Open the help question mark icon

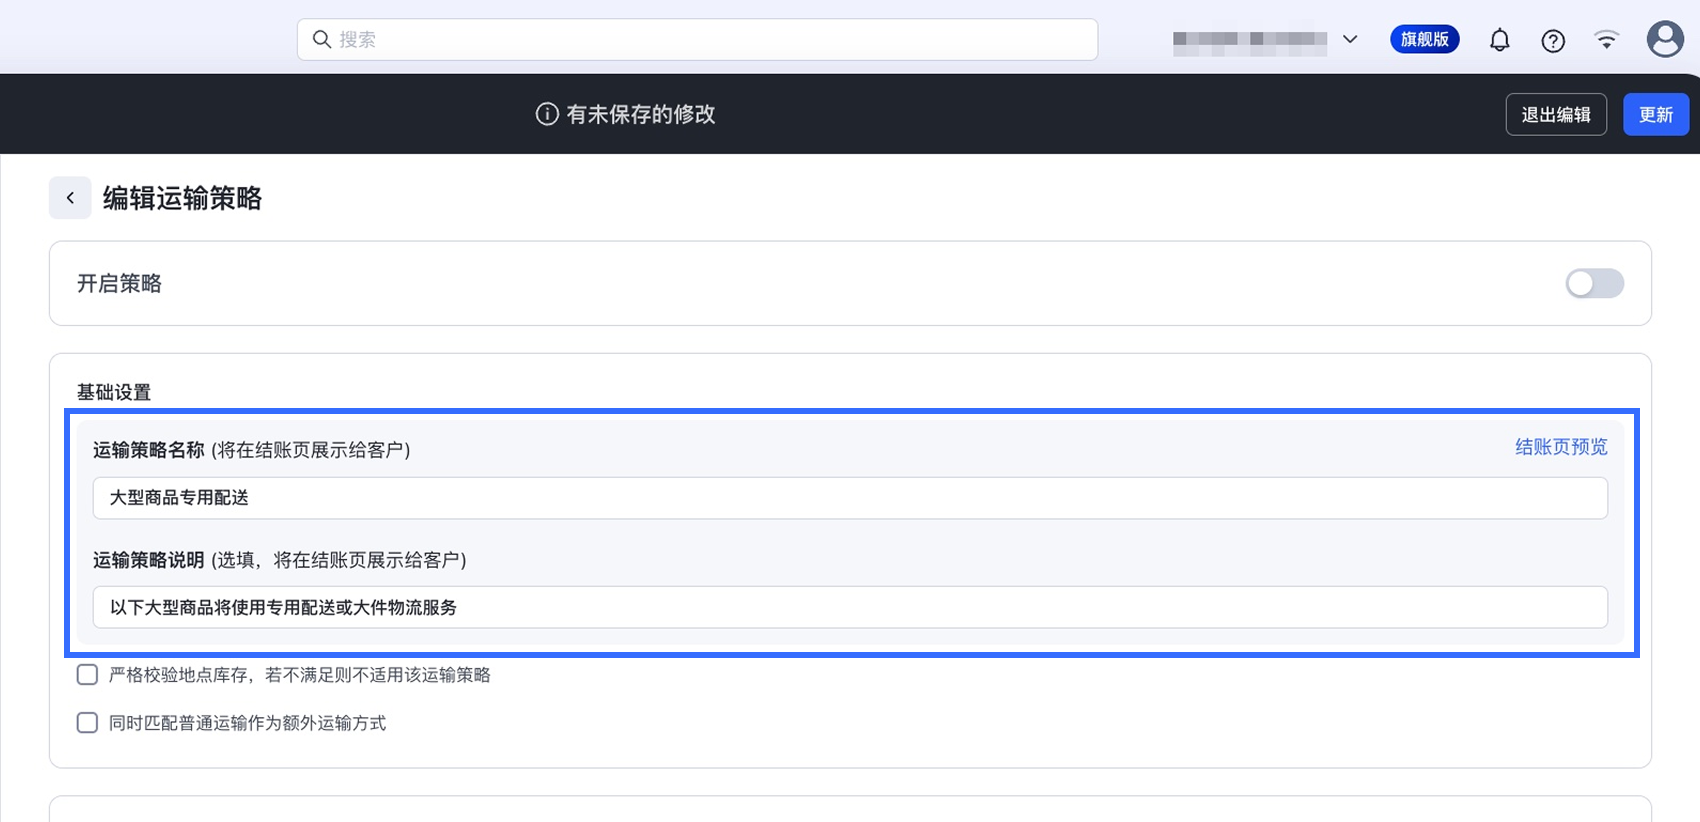coord(1552,40)
